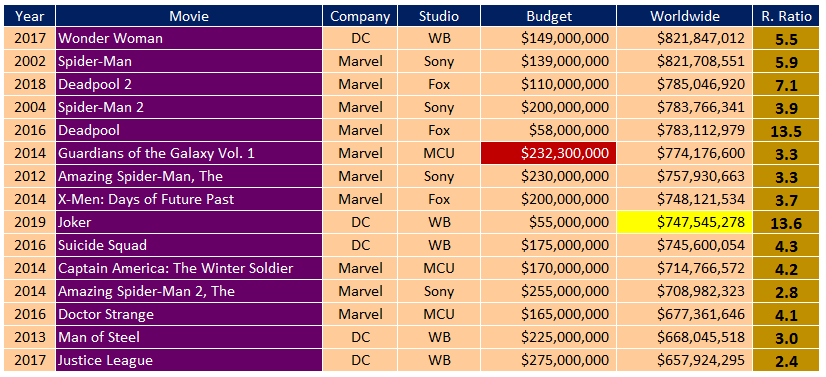Click the Company column header

click(x=360, y=16)
